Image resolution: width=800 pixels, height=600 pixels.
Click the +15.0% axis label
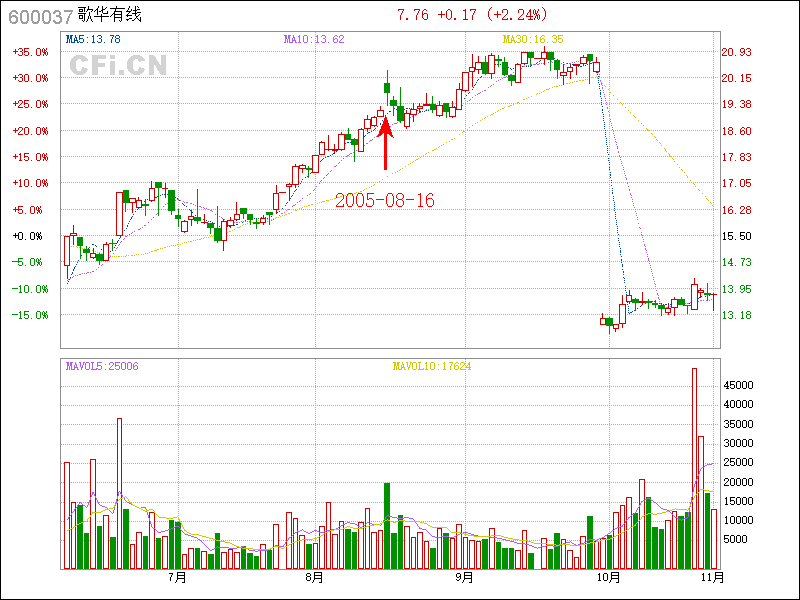30,157
